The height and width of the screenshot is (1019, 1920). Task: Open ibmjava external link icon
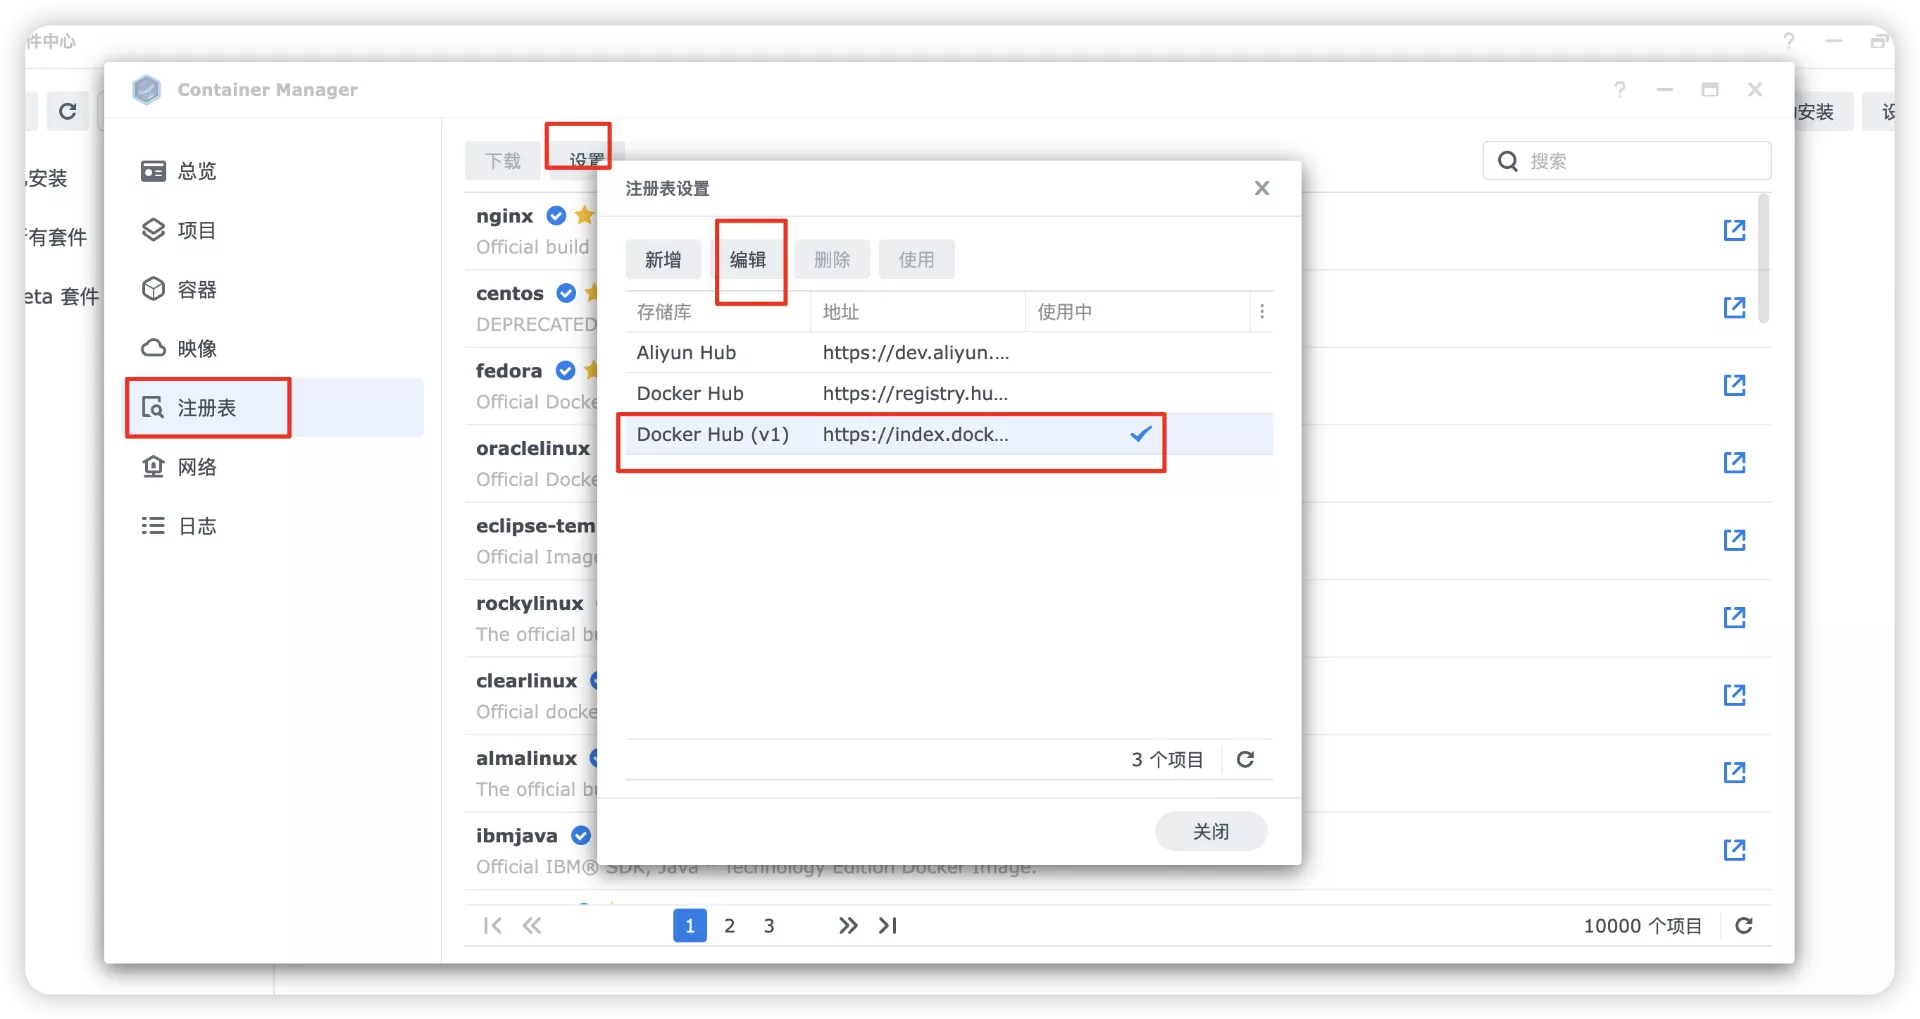[x=1734, y=850]
